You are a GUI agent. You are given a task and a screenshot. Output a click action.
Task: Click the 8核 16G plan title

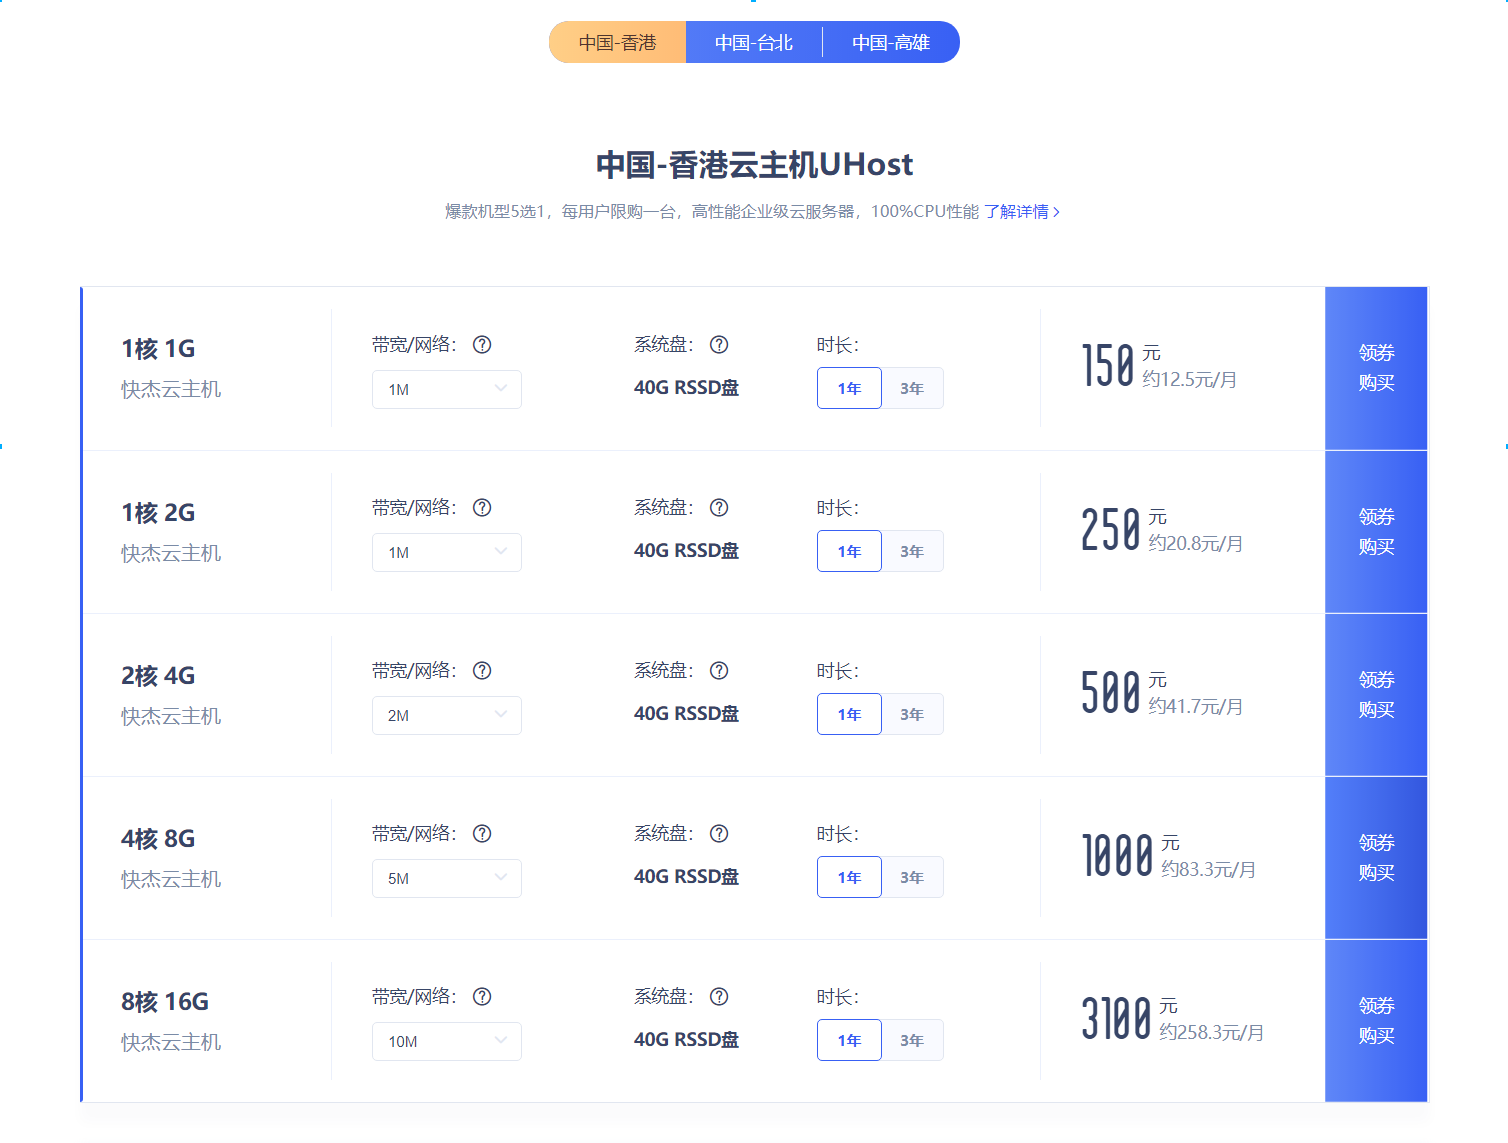pos(165,1002)
